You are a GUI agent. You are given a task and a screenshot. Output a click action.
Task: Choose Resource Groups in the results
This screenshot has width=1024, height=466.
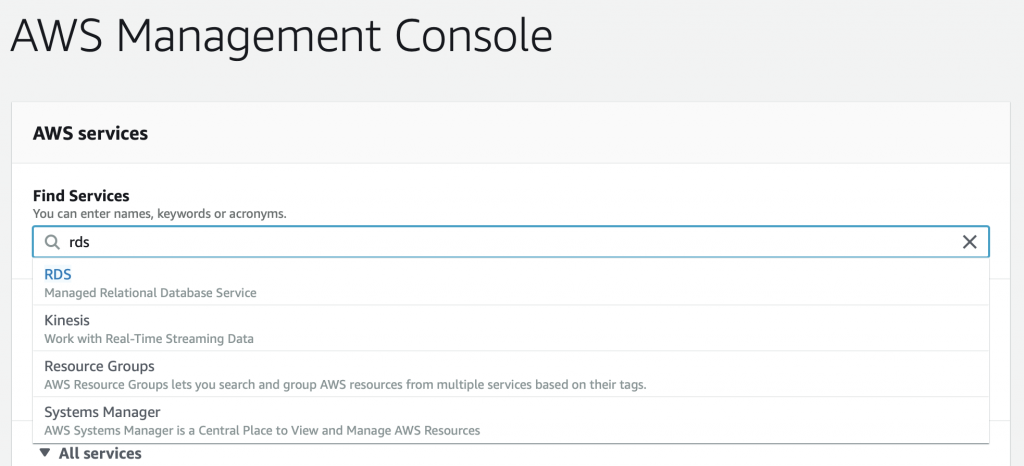[x=511, y=374]
